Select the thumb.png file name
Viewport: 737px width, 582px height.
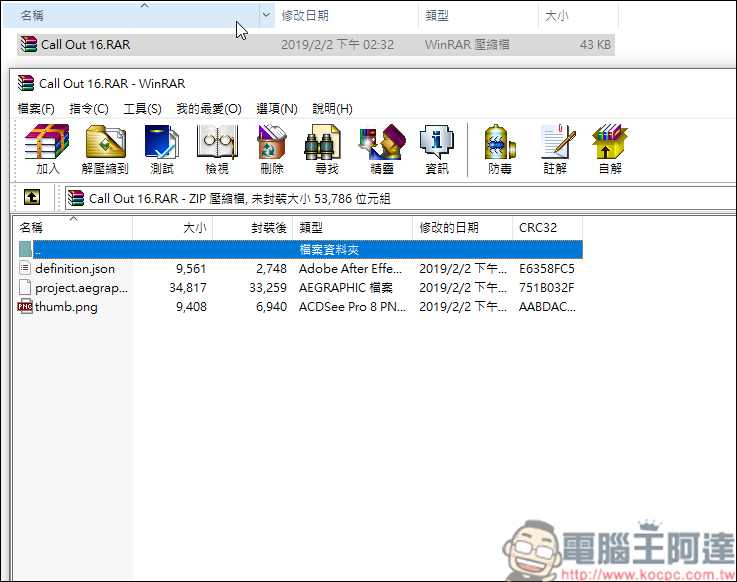point(66,307)
